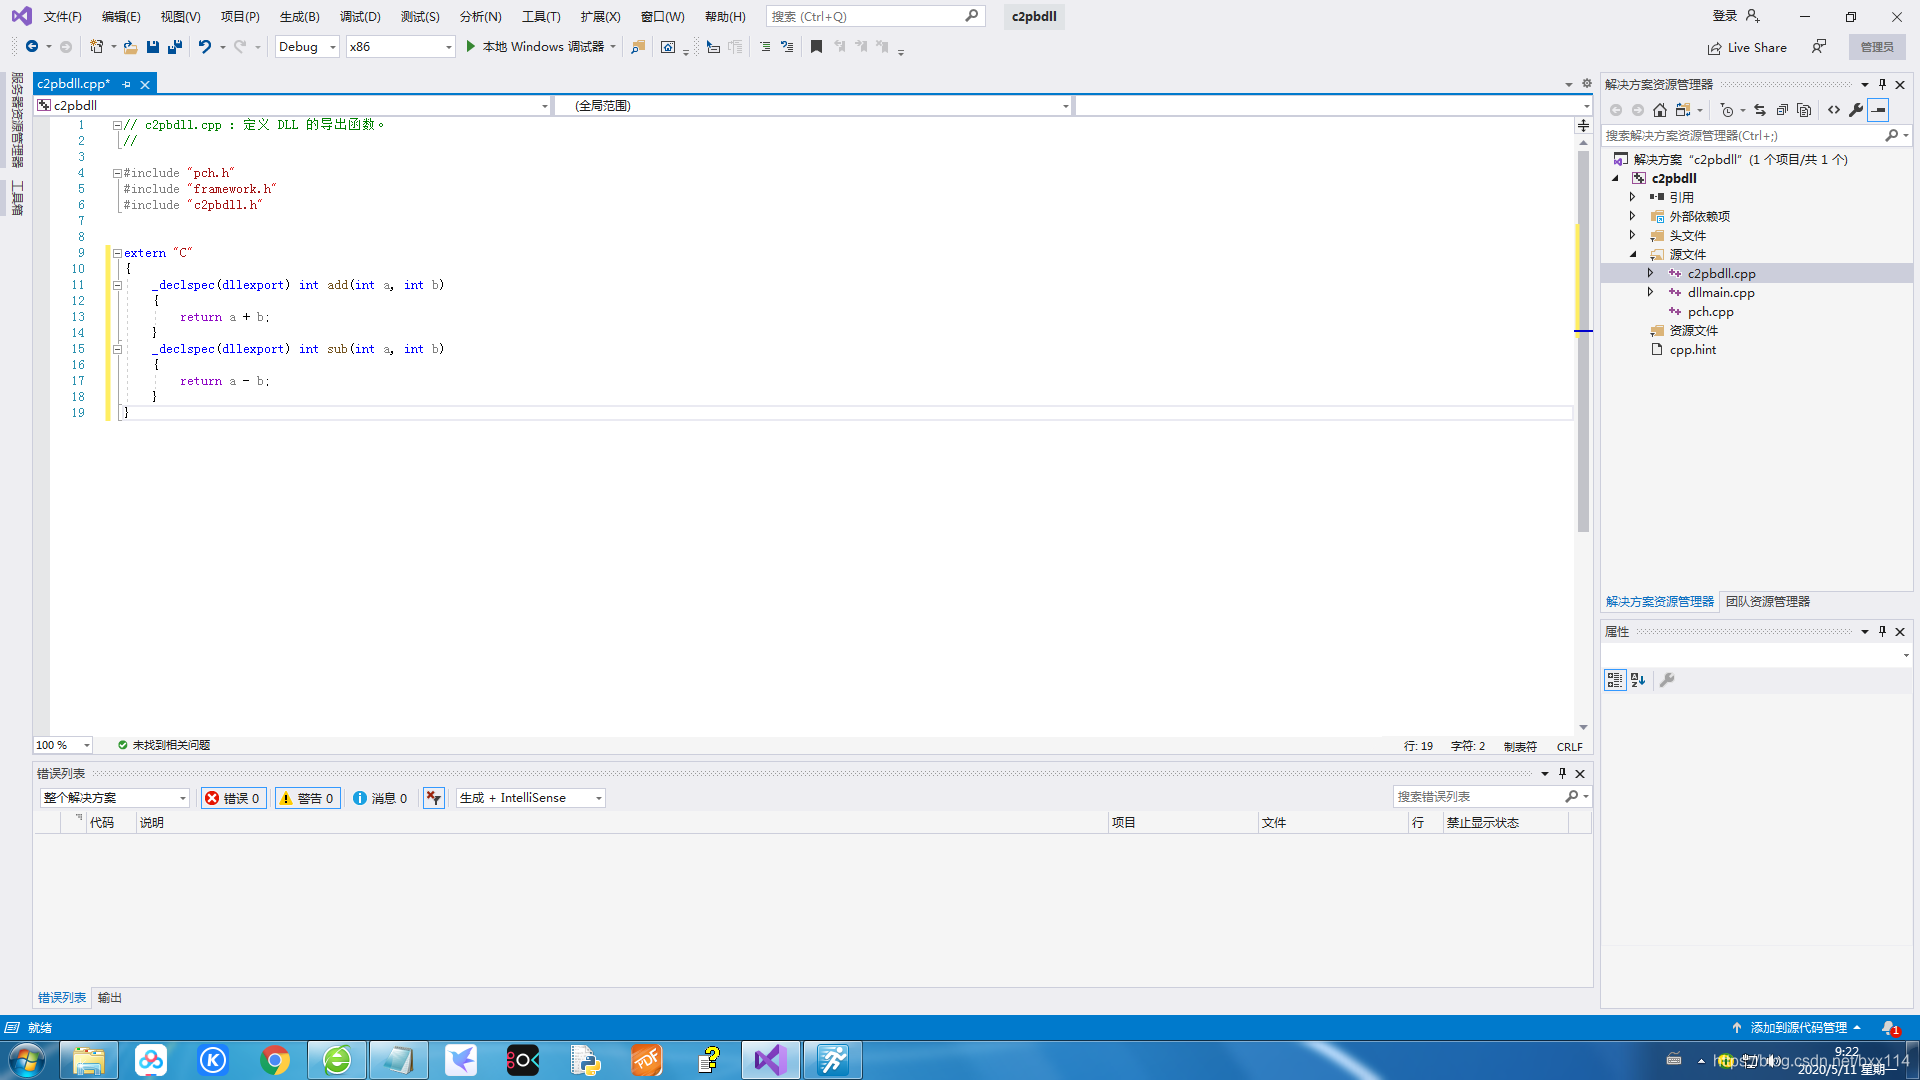Select dllmain.cpp in Solution Explorer
The height and width of the screenshot is (1080, 1920).
(1722, 292)
